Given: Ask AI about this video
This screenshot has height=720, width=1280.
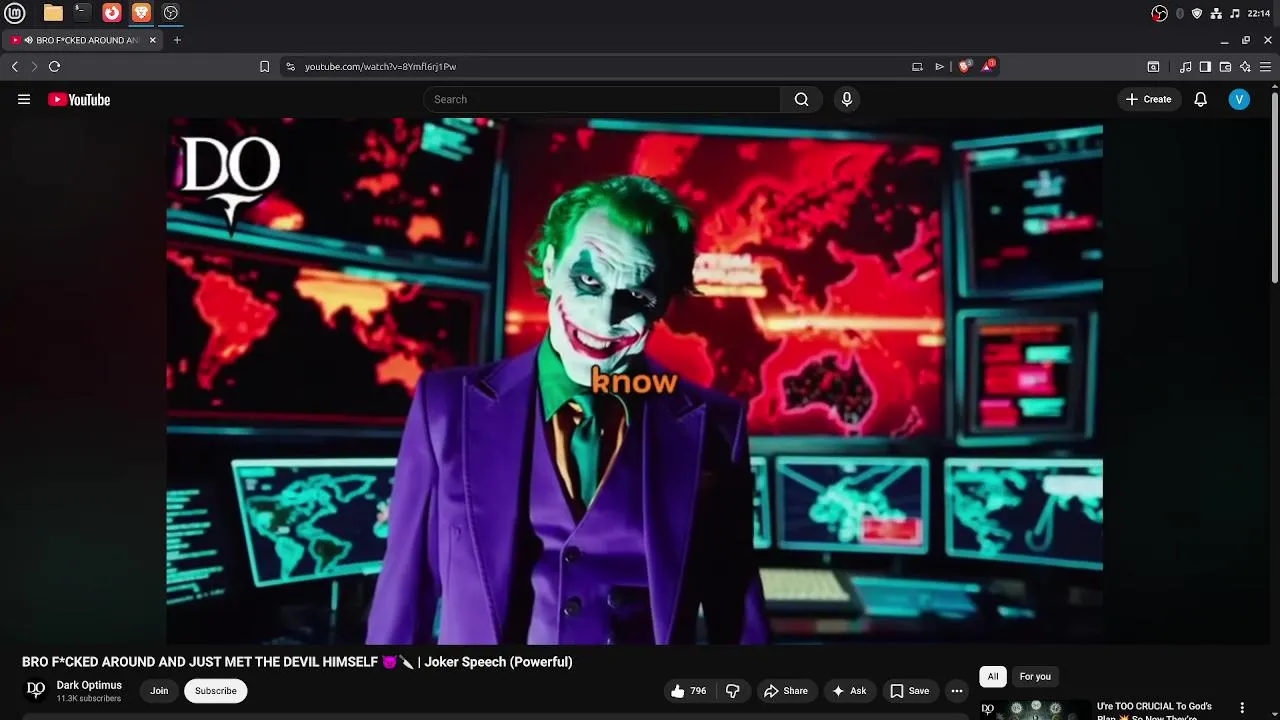Looking at the screenshot, I should 849,691.
